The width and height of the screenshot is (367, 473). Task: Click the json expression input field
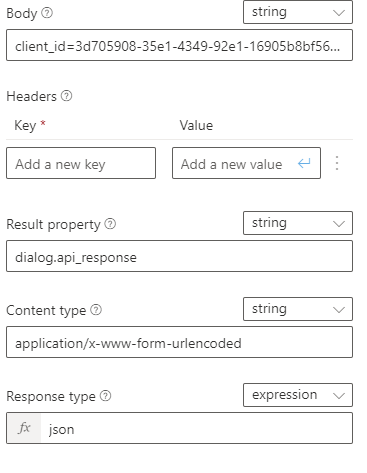pyautogui.click(x=196, y=428)
